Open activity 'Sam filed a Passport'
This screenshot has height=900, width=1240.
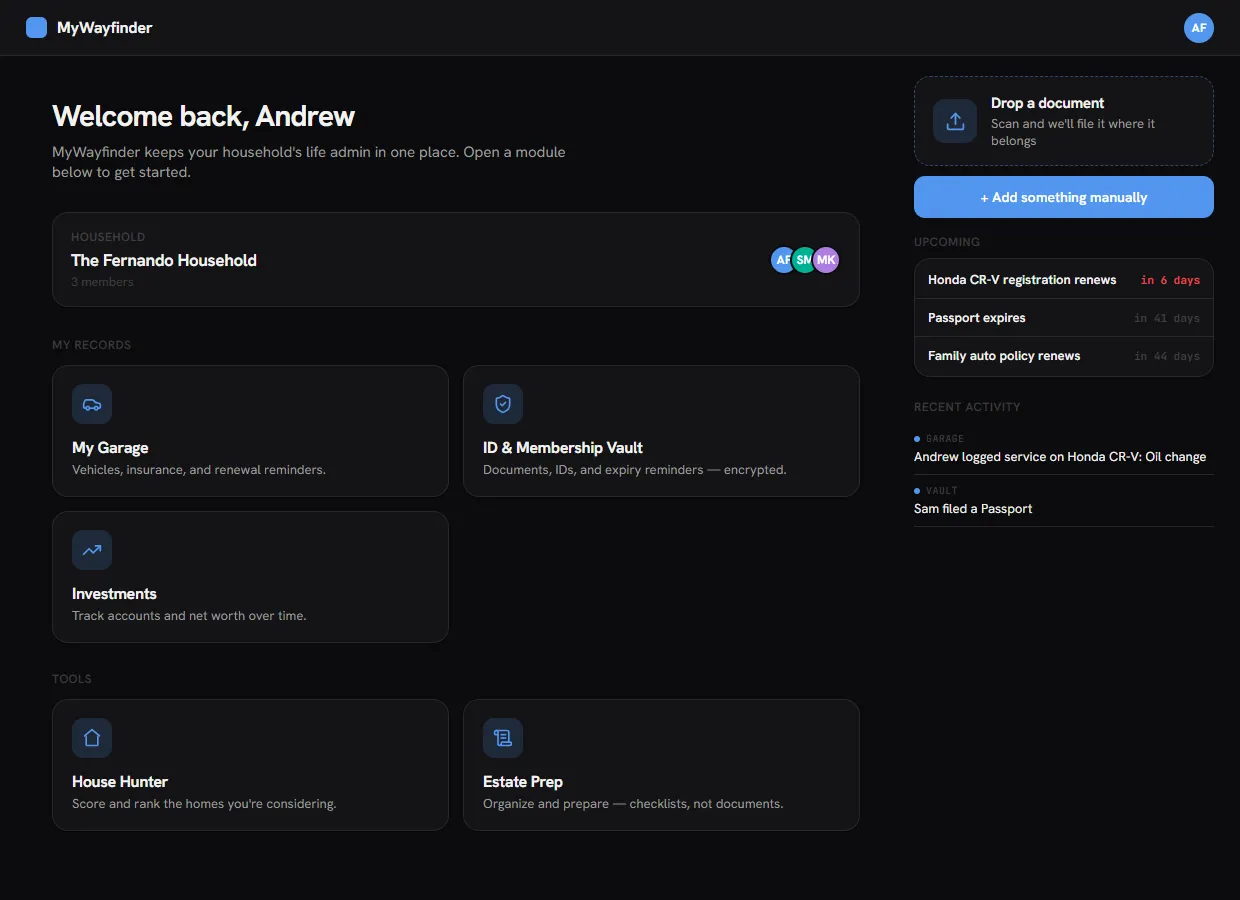1064,501
